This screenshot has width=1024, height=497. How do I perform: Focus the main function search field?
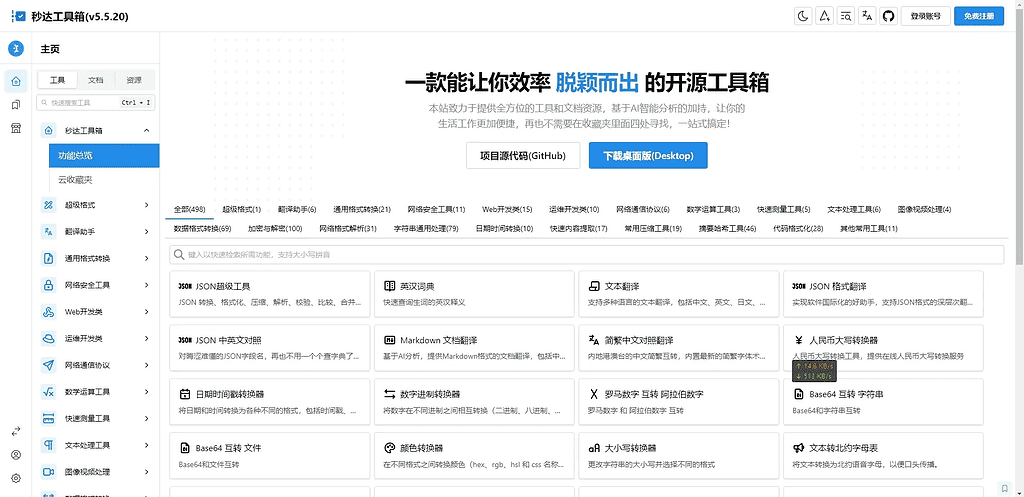pyautogui.click(x=586, y=255)
